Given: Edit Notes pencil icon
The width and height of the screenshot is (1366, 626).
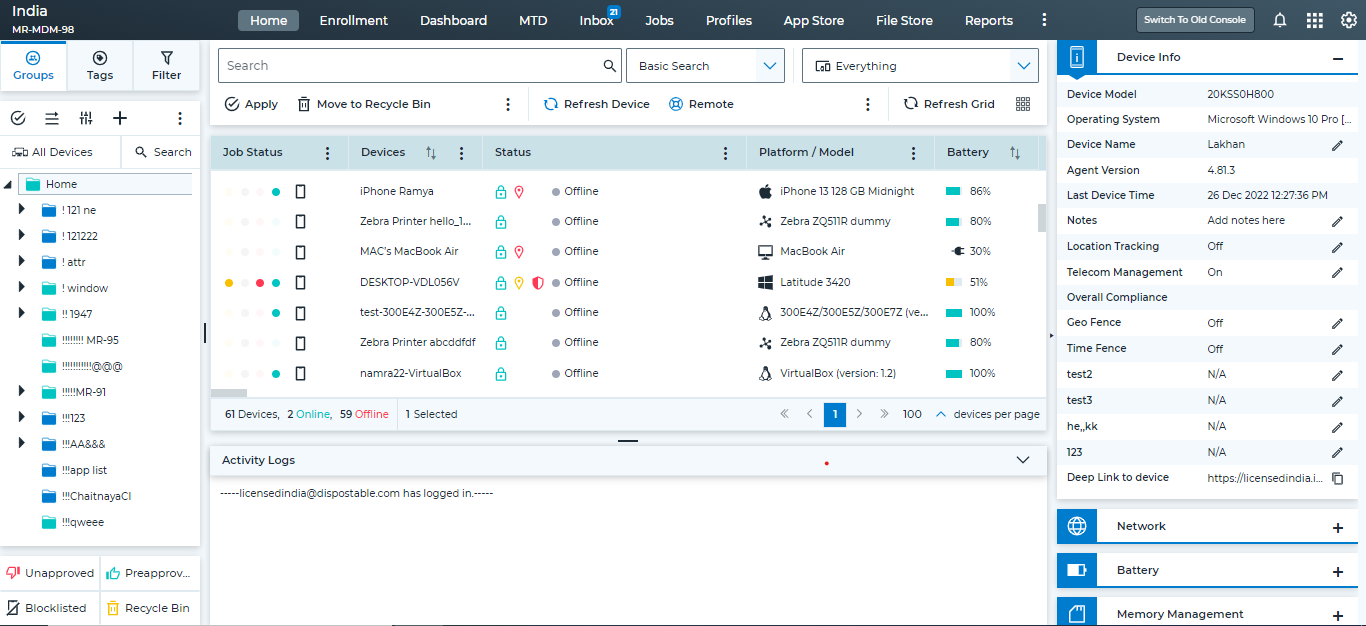Looking at the screenshot, I should click(1337, 221).
